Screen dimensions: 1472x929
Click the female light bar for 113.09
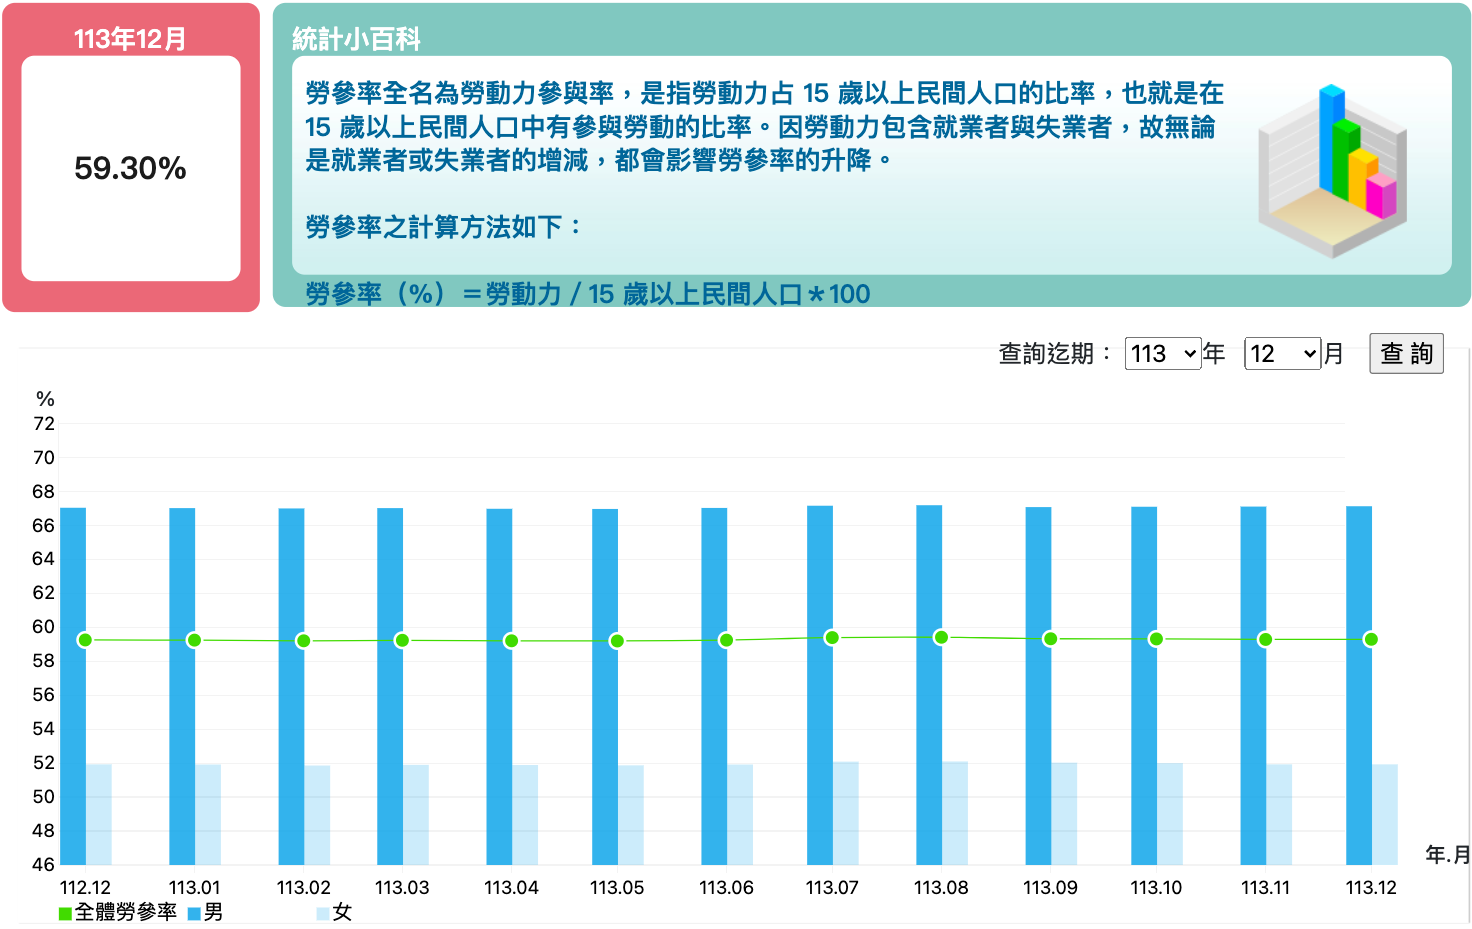[1064, 813]
